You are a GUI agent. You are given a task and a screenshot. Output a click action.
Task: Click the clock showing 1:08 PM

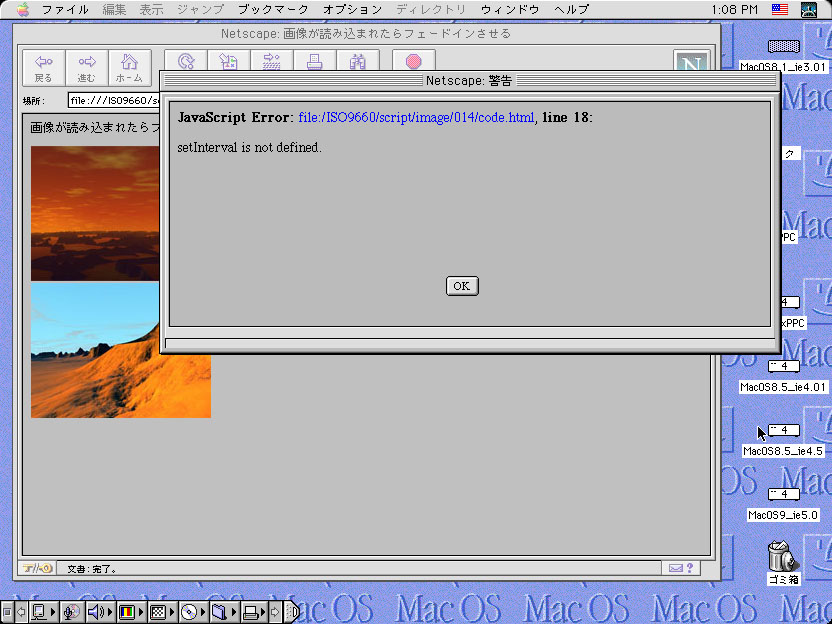[x=734, y=10]
